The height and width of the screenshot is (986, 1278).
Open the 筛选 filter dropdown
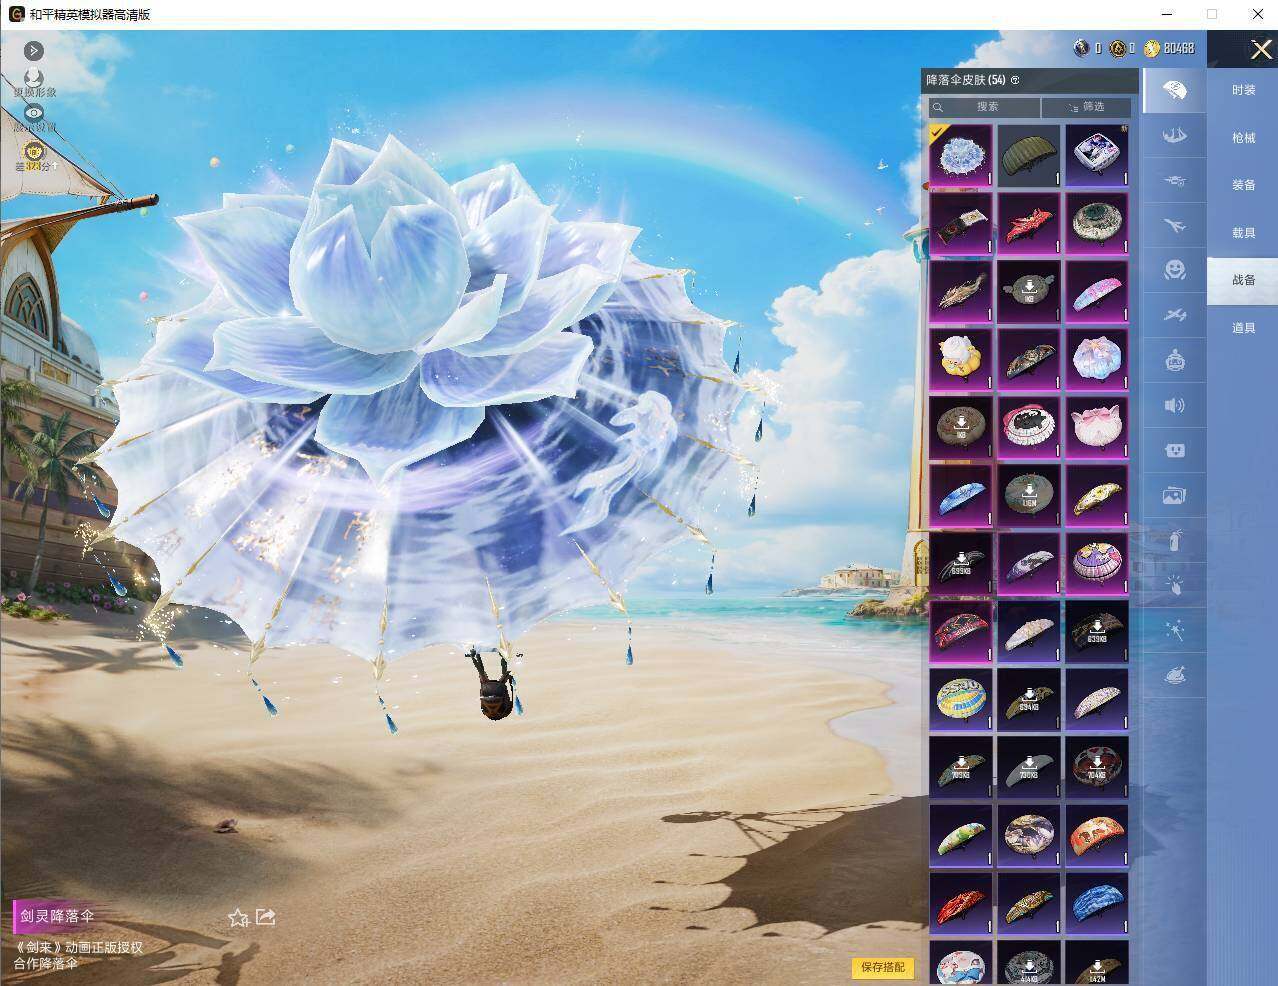point(1087,107)
